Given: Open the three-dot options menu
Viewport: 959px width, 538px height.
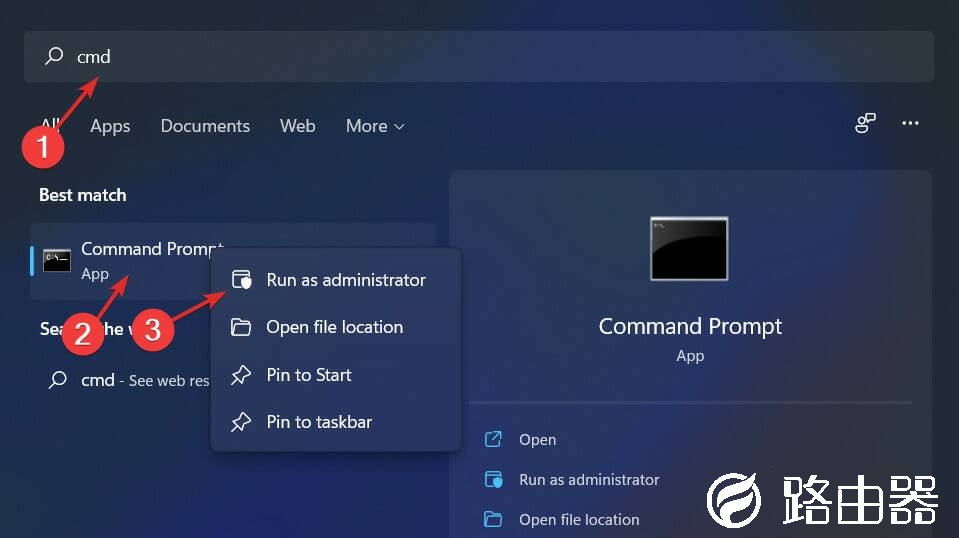Looking at the screenshot, I should (x=910, y=123).
